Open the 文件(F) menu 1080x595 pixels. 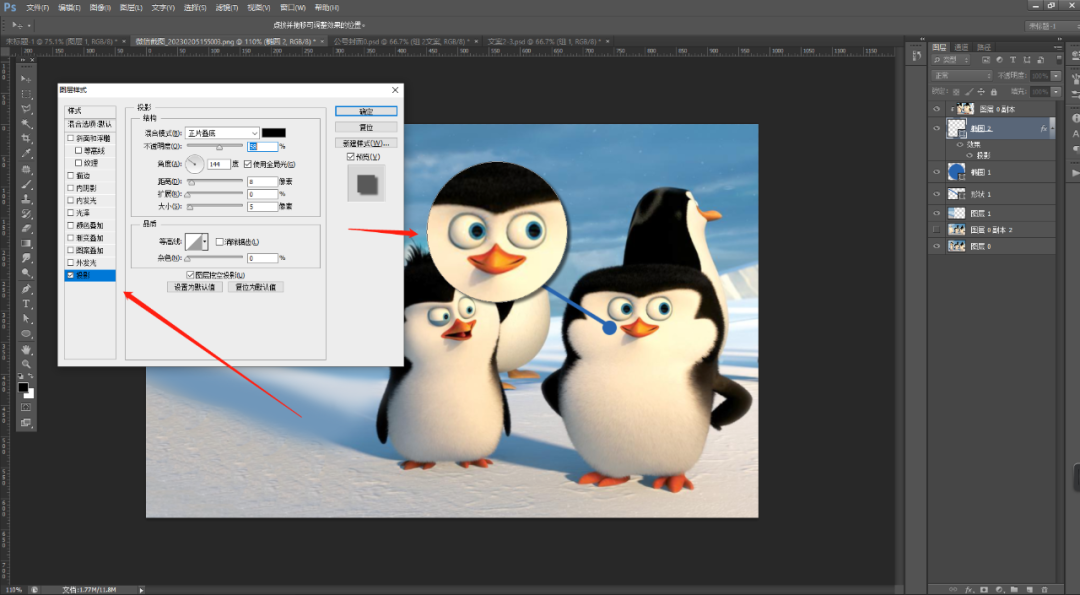click(x=37, y=8)
